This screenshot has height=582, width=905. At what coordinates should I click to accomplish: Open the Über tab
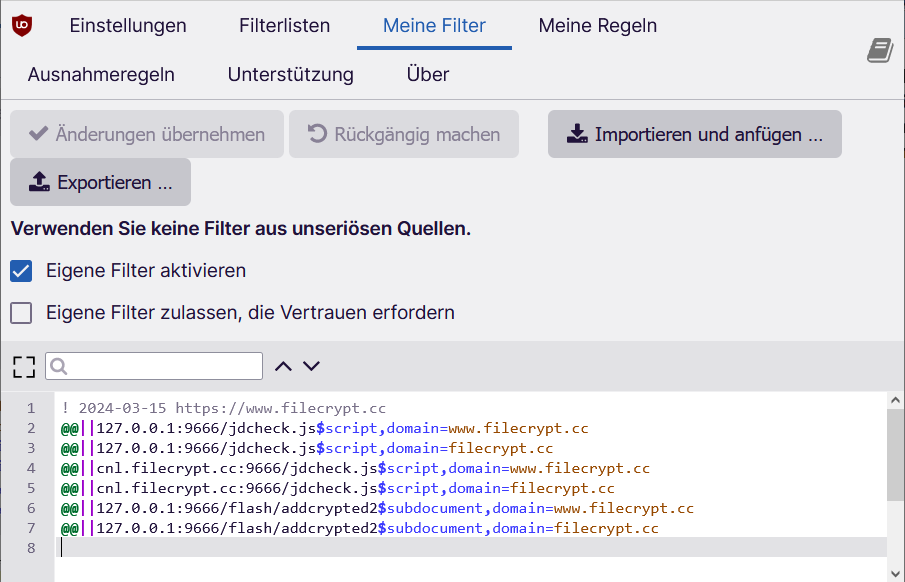427,75
